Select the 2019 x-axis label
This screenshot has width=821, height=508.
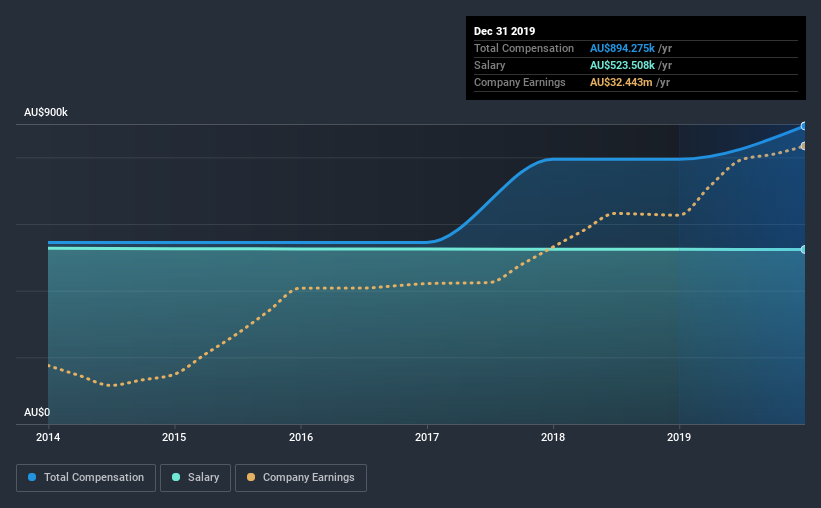tap(679, 437)
